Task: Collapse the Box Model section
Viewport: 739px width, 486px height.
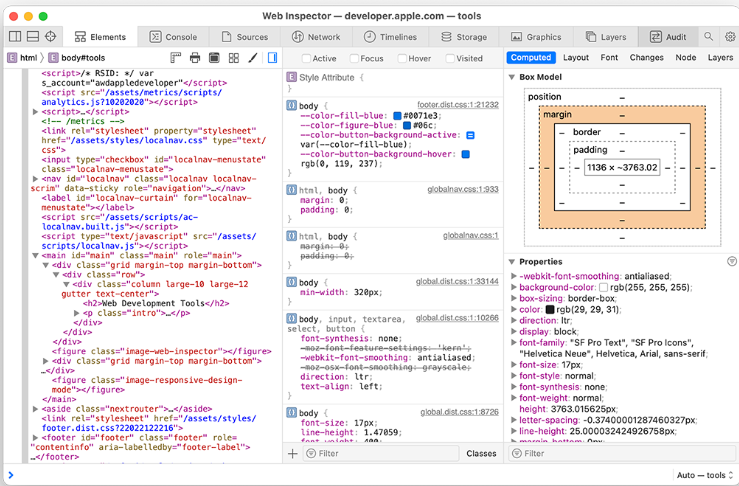Action: coord(513,77)
